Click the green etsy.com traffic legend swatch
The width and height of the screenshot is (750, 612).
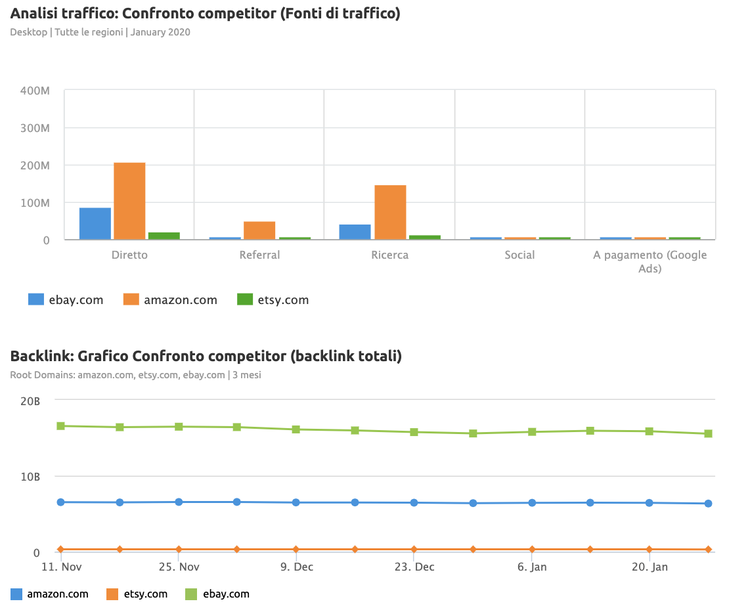(245, 300)
